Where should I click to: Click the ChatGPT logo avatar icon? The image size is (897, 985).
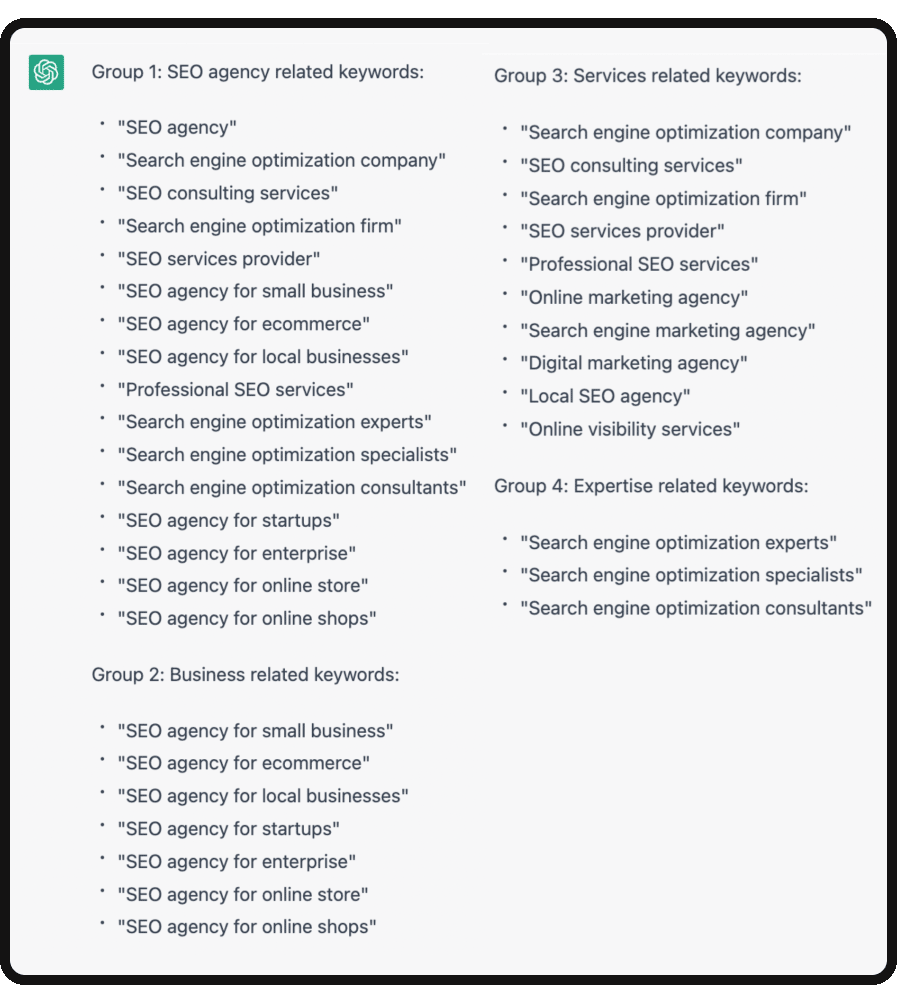pyautogui.click(x=46, y=72)
